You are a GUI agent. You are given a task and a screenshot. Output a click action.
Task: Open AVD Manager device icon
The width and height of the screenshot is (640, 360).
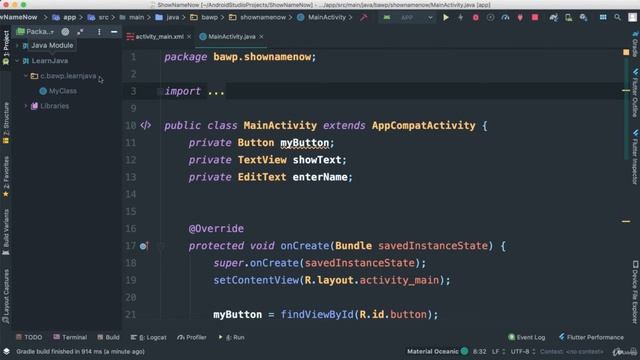click(x=568, y=18)
